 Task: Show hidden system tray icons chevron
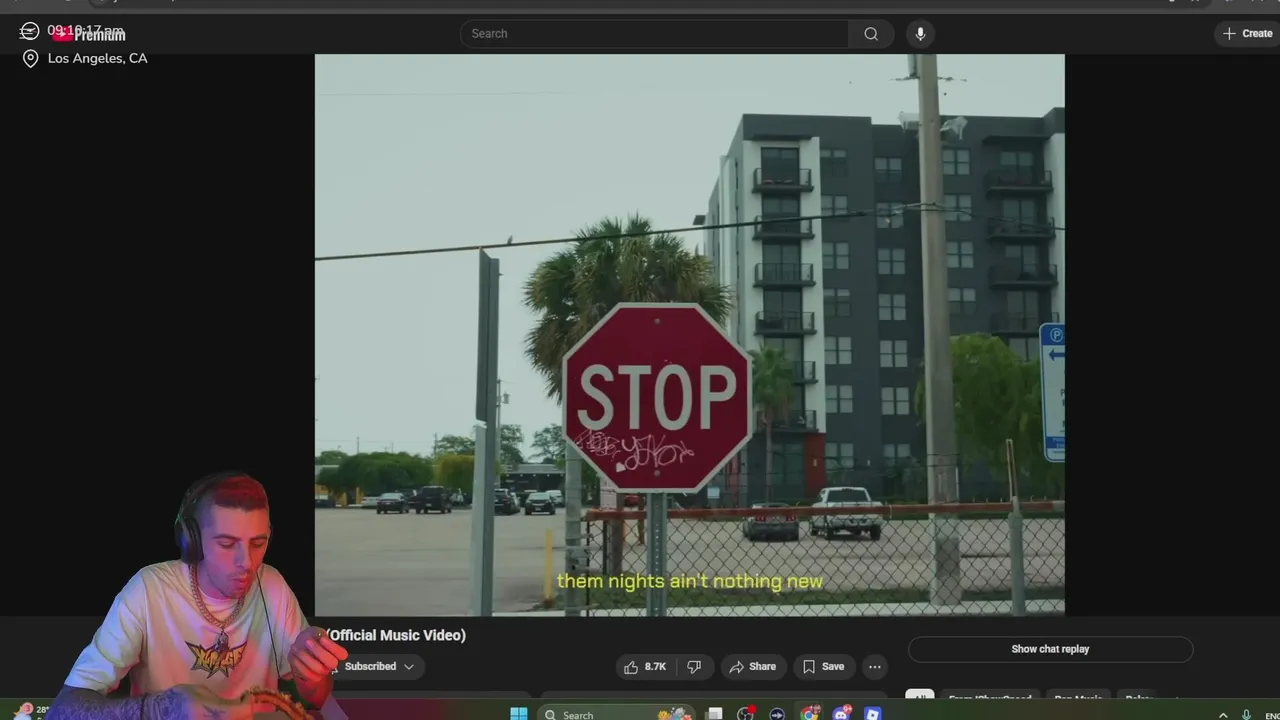1222,715
